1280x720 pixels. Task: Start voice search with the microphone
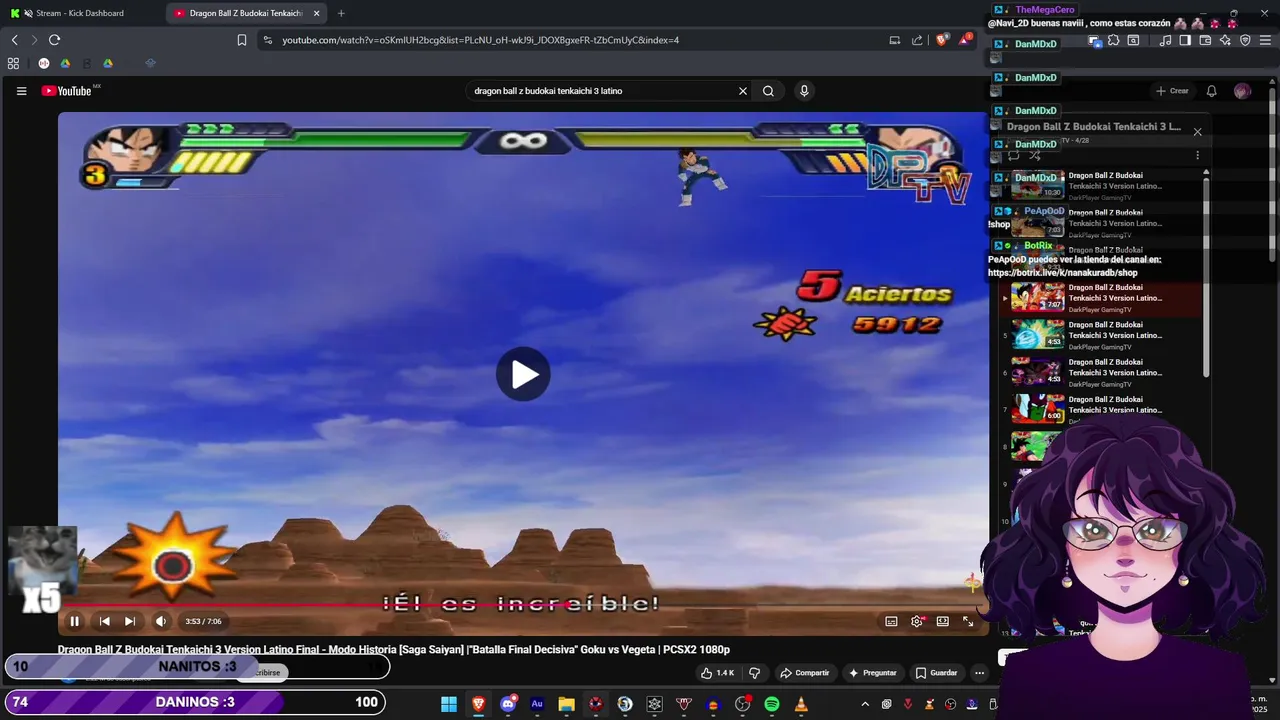click(804, 91)
